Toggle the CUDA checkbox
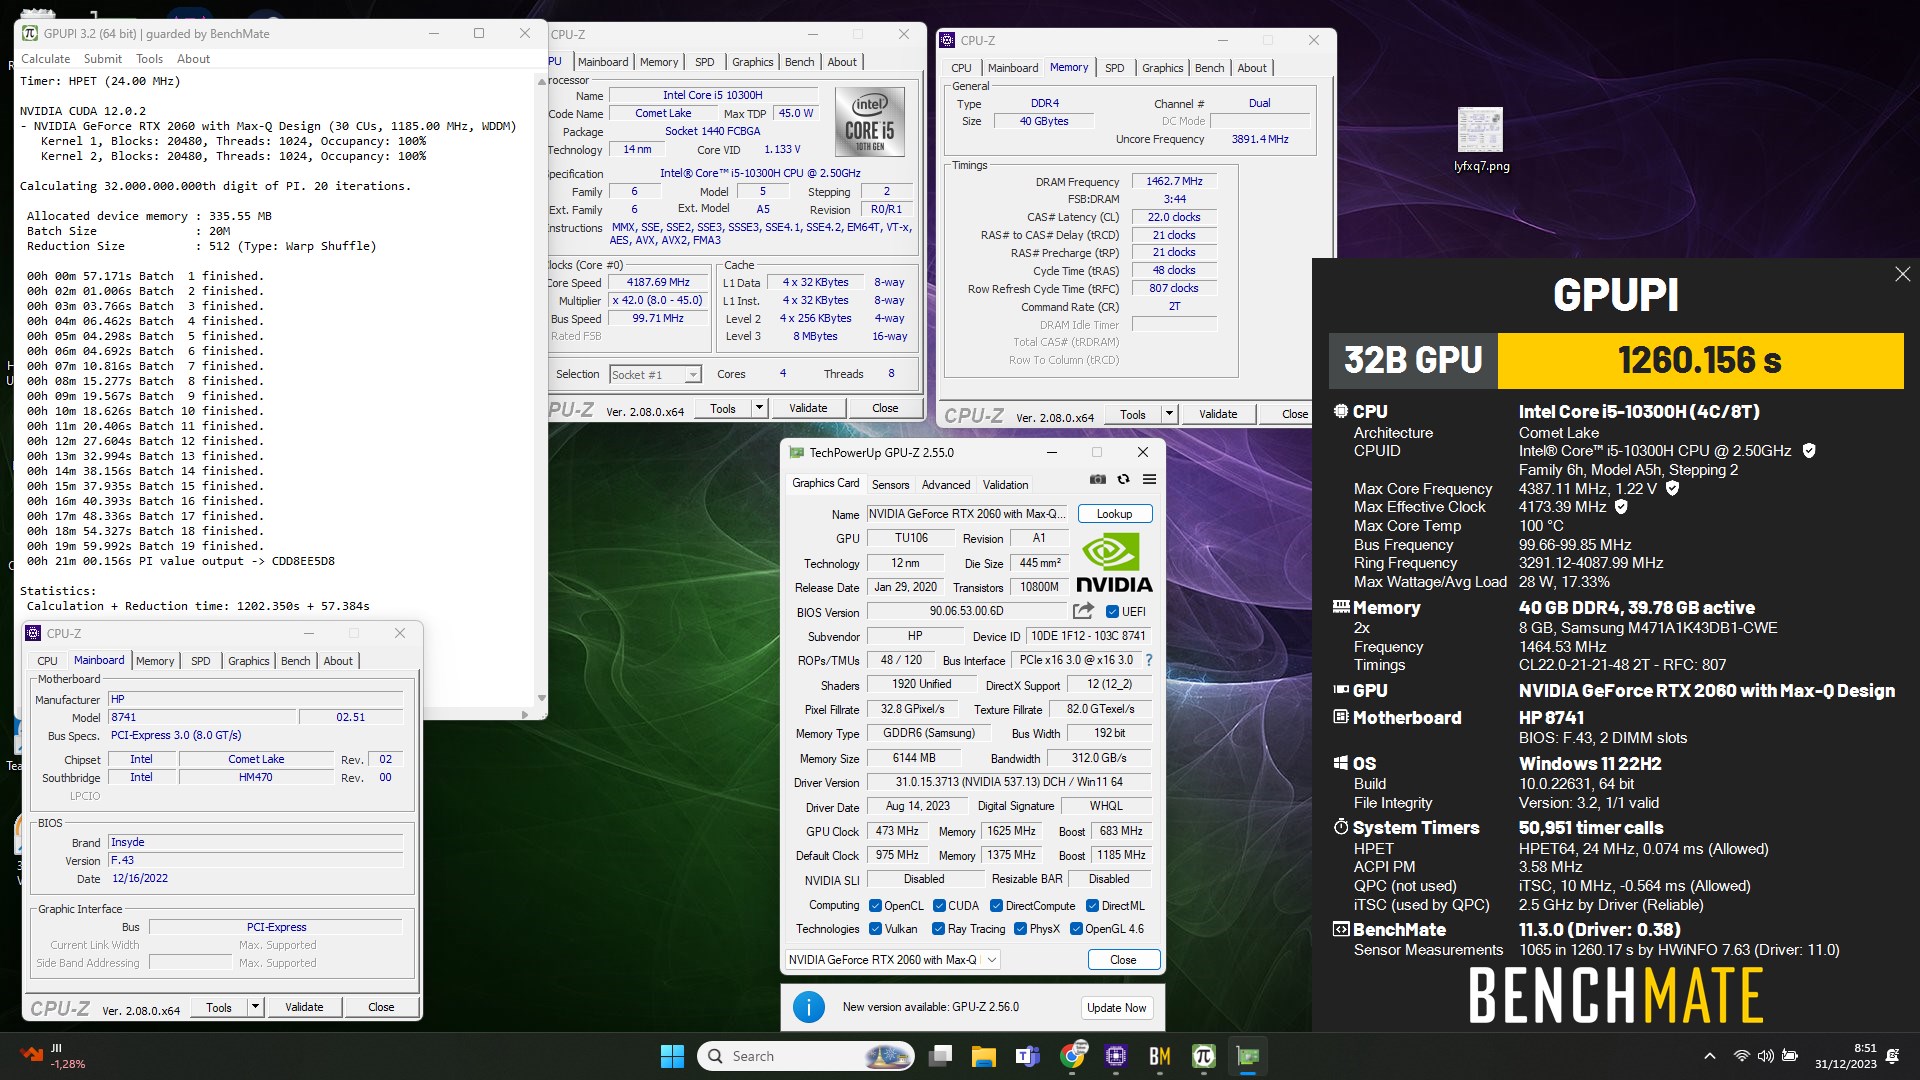 point(939,906)
